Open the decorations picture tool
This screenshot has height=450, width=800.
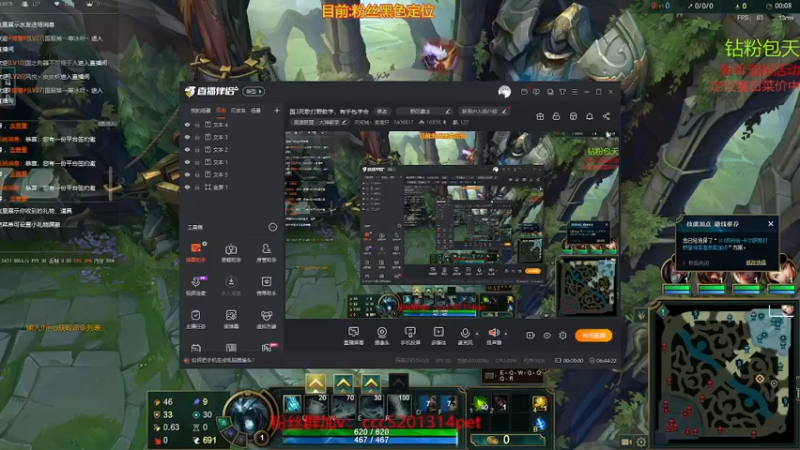click(x=231, y=319)
